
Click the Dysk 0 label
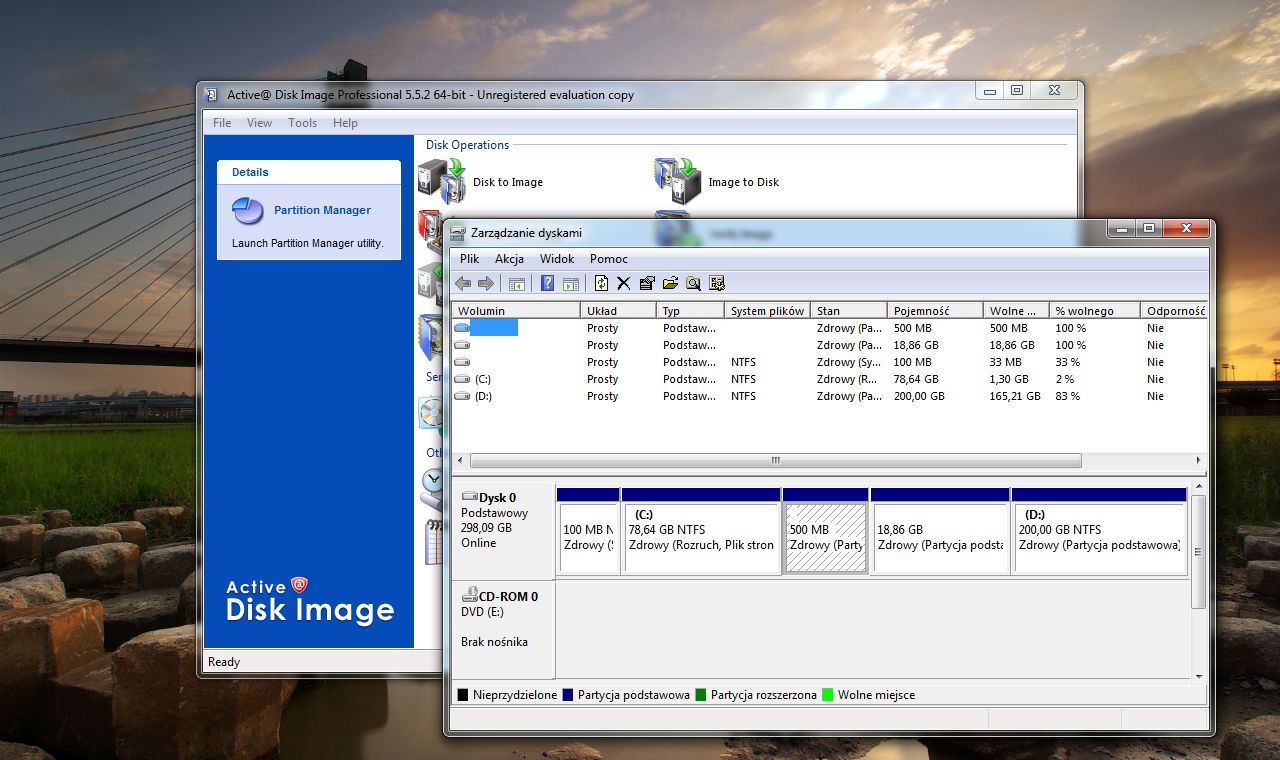pos(498,497)
